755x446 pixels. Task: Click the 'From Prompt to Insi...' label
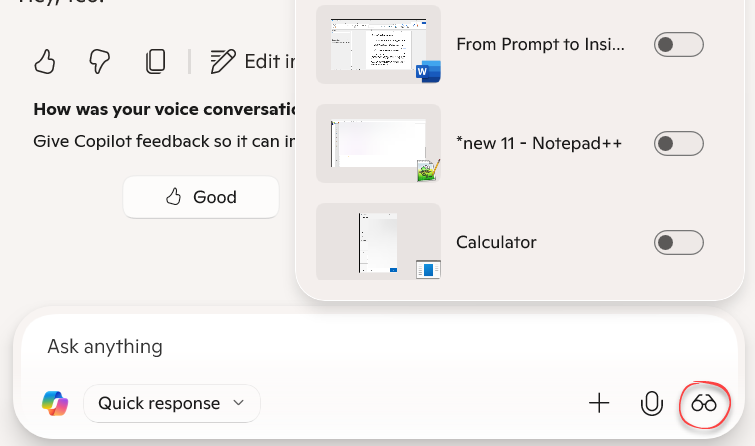pos(540,44)
